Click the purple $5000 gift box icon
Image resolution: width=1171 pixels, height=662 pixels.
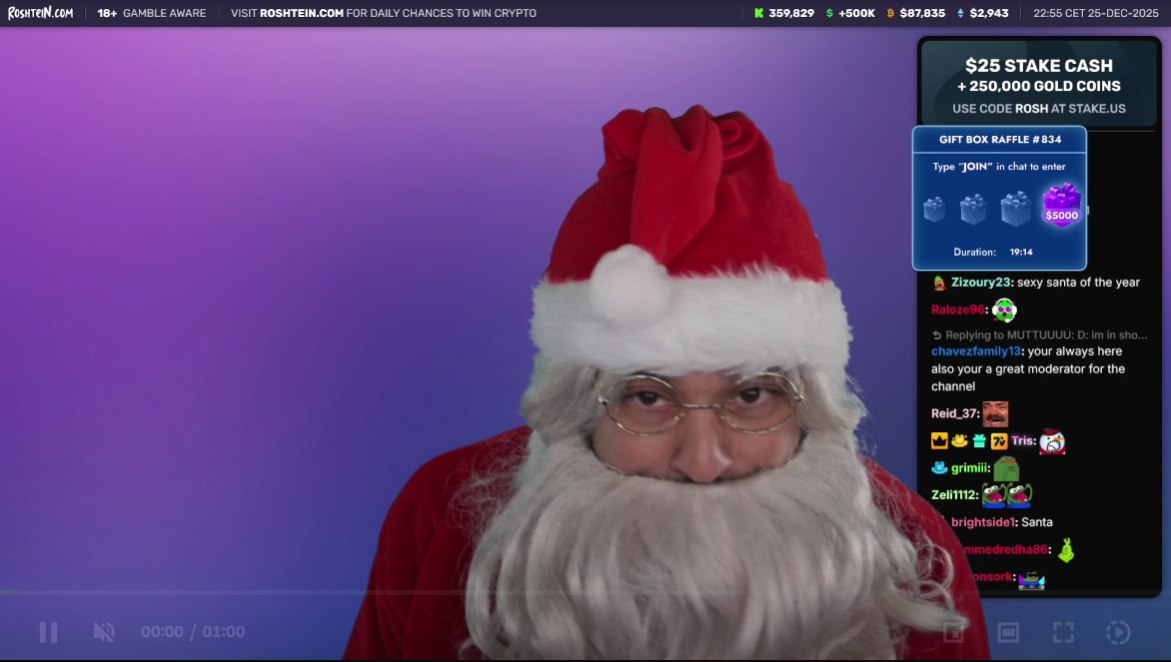point(1061,208)
